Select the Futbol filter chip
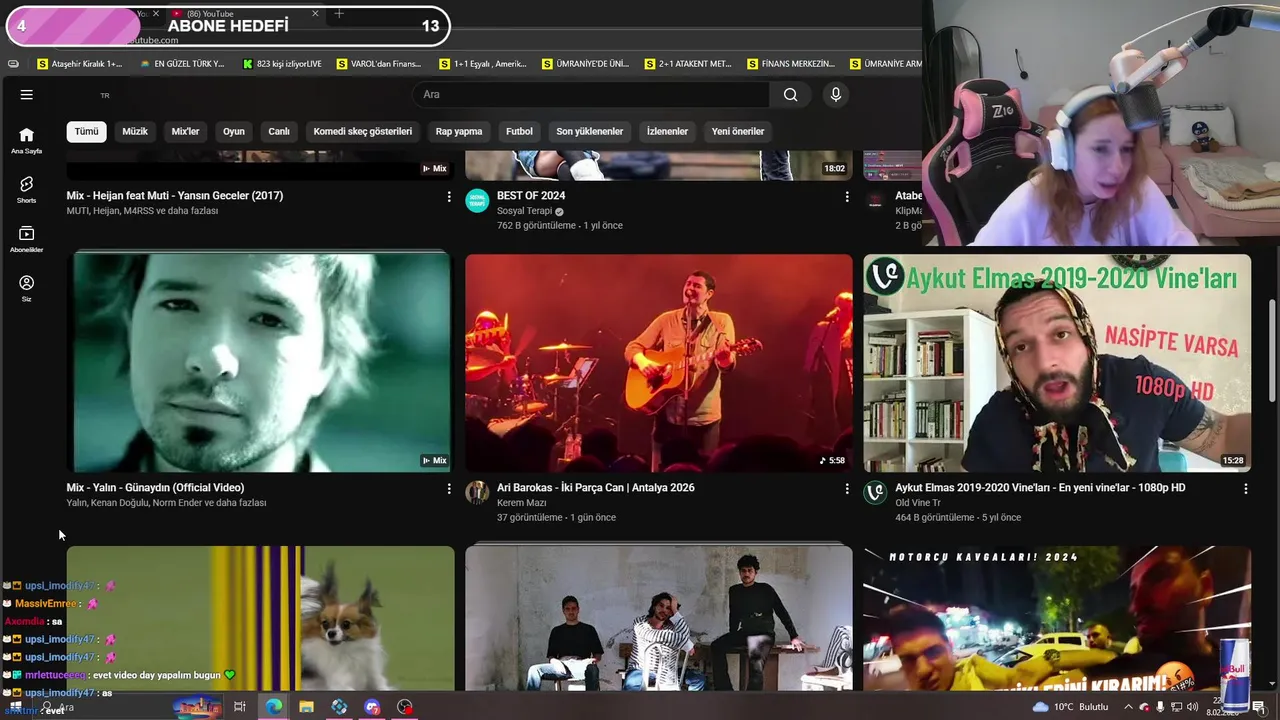Image resolution: width=1280 pixels, height=720 pixels. [x=519, y=131]
